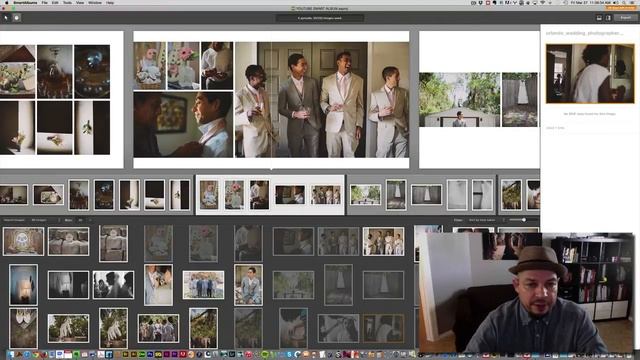
Task: Select wide hanging dress thumbnail in spread timeline
Action: tap(426, 195)
